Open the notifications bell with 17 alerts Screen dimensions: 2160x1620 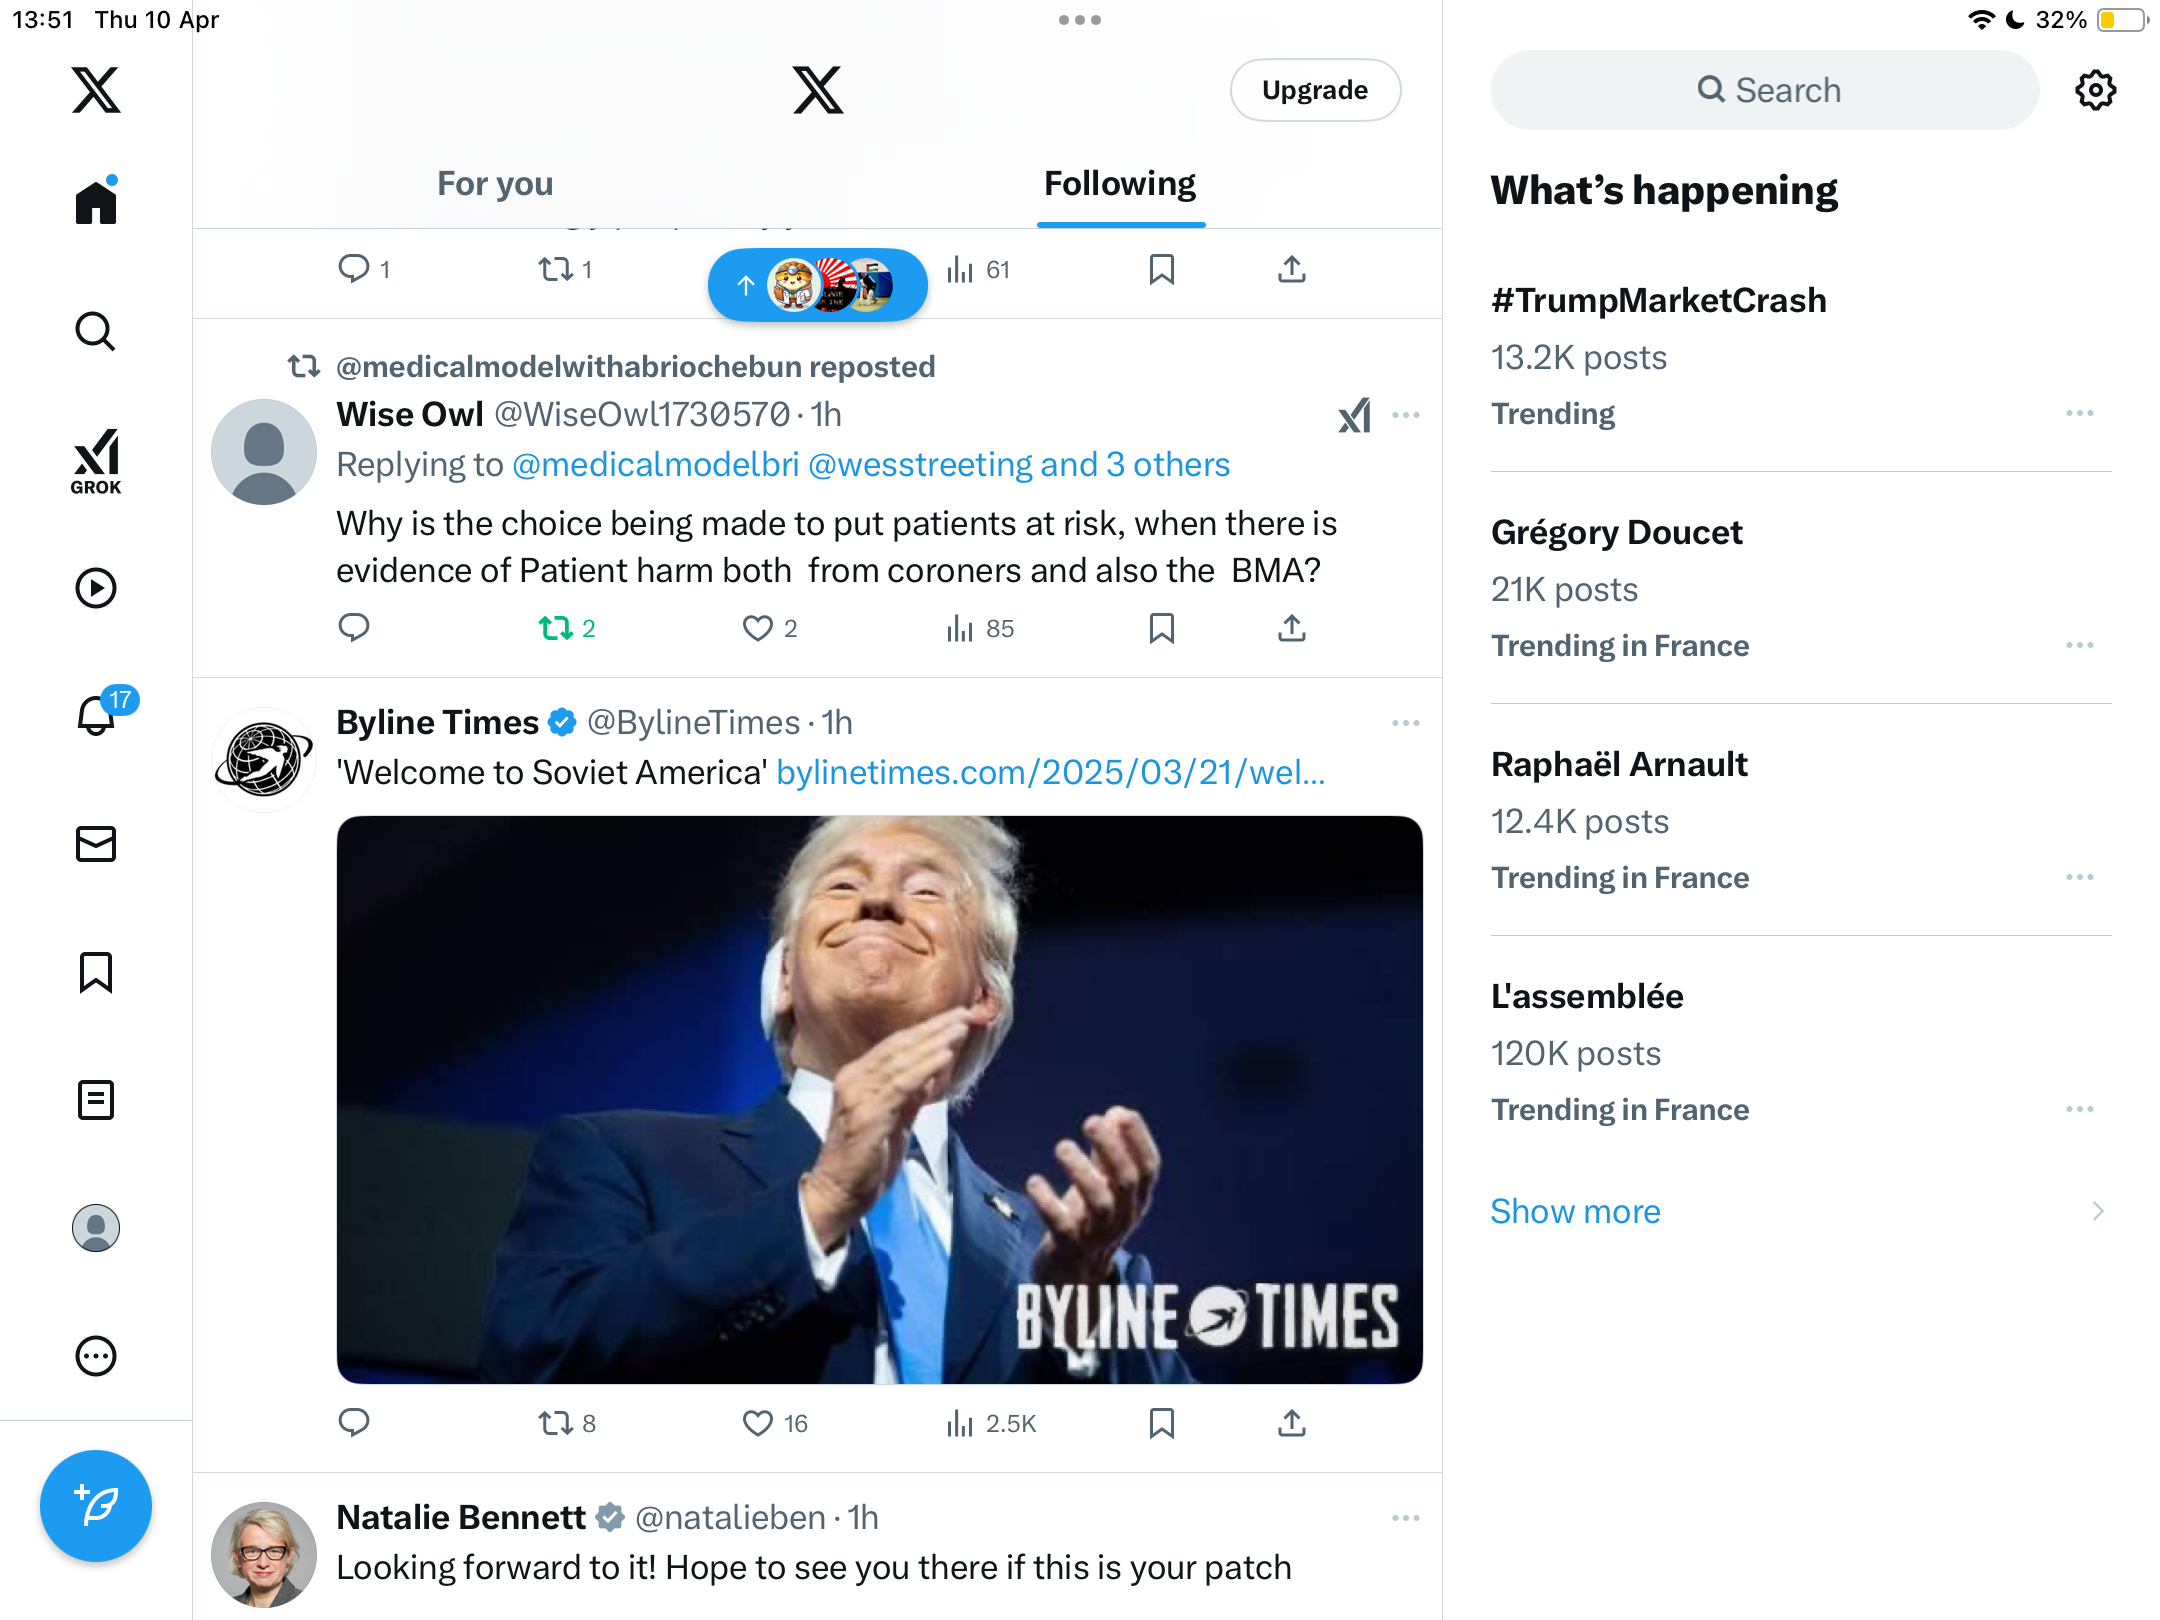click(x=99, y=714)
